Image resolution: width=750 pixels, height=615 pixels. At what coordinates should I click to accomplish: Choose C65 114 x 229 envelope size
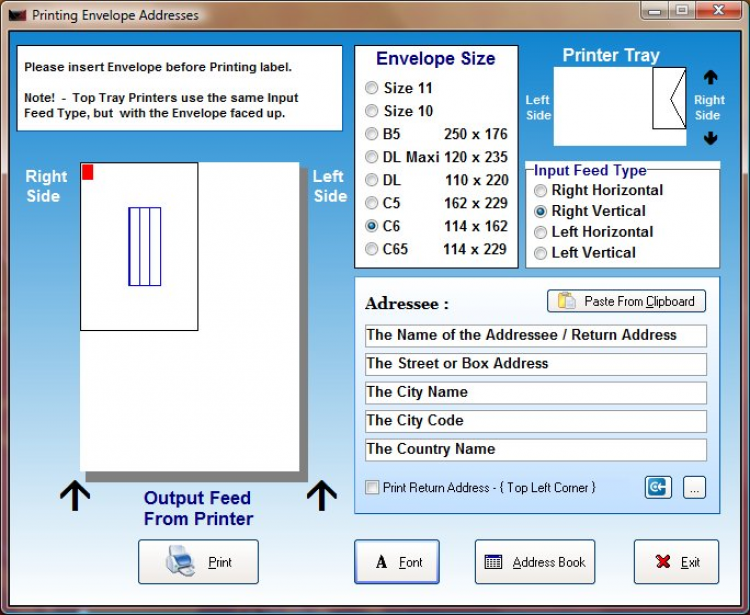tap(372, 249)
